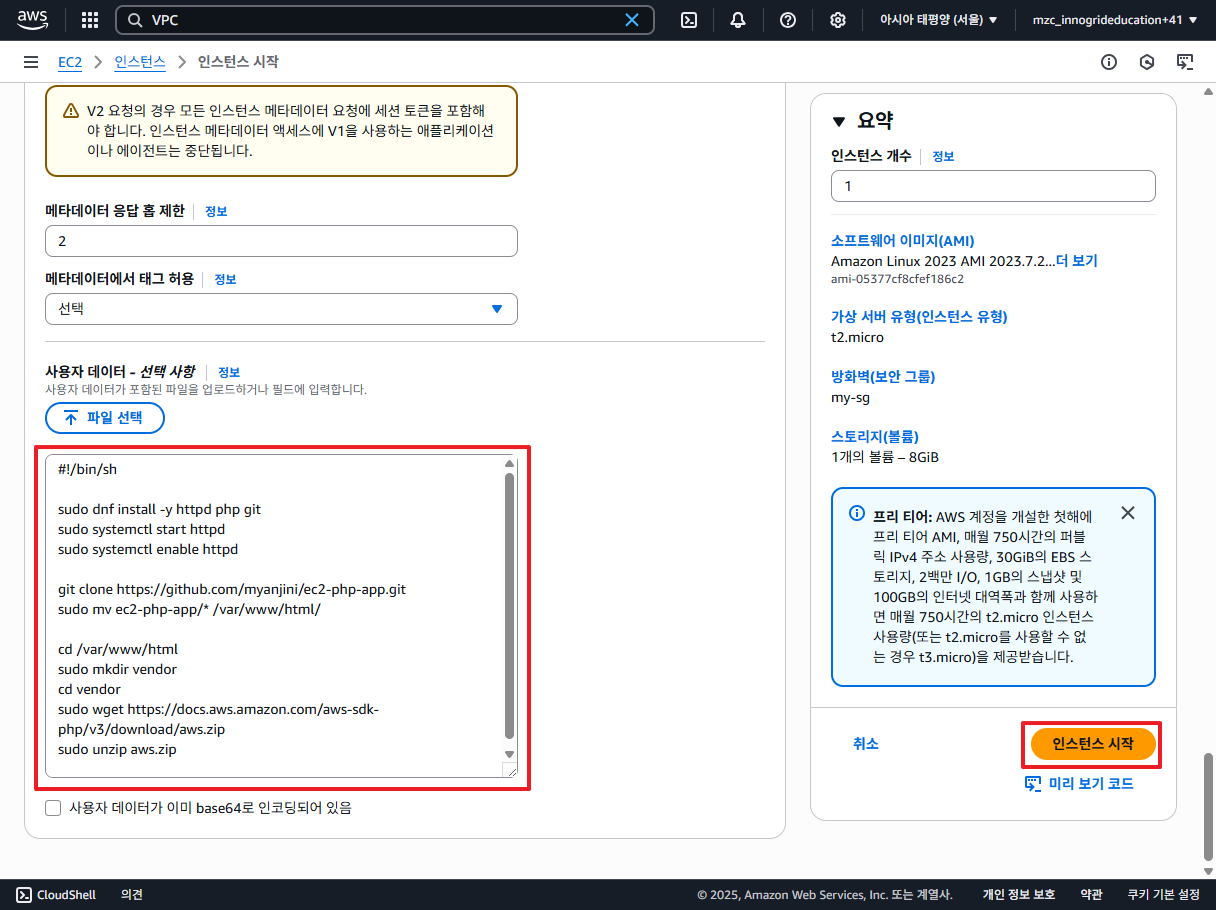Click 정보 next to 인스턴스 개수
Viewport: 1216px width, 910px height.
(943, 157)
